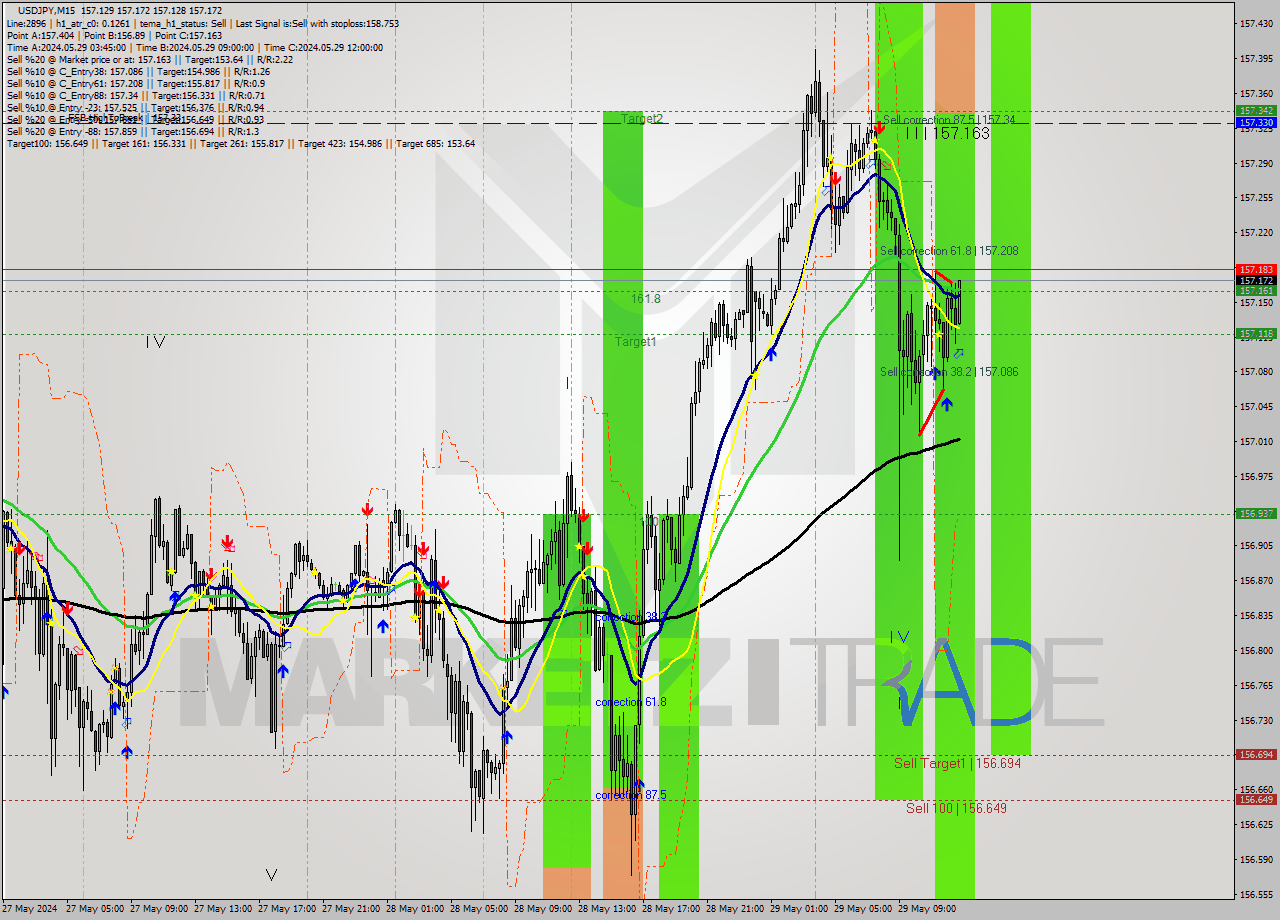
Task: Click 156.870 on the price axis
Action: click(1256, 581)
